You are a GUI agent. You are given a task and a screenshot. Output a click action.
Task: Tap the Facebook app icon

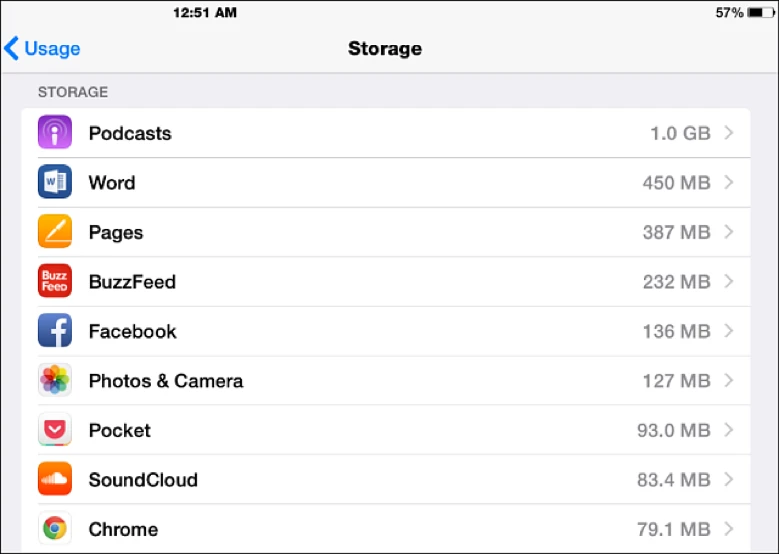55,331
